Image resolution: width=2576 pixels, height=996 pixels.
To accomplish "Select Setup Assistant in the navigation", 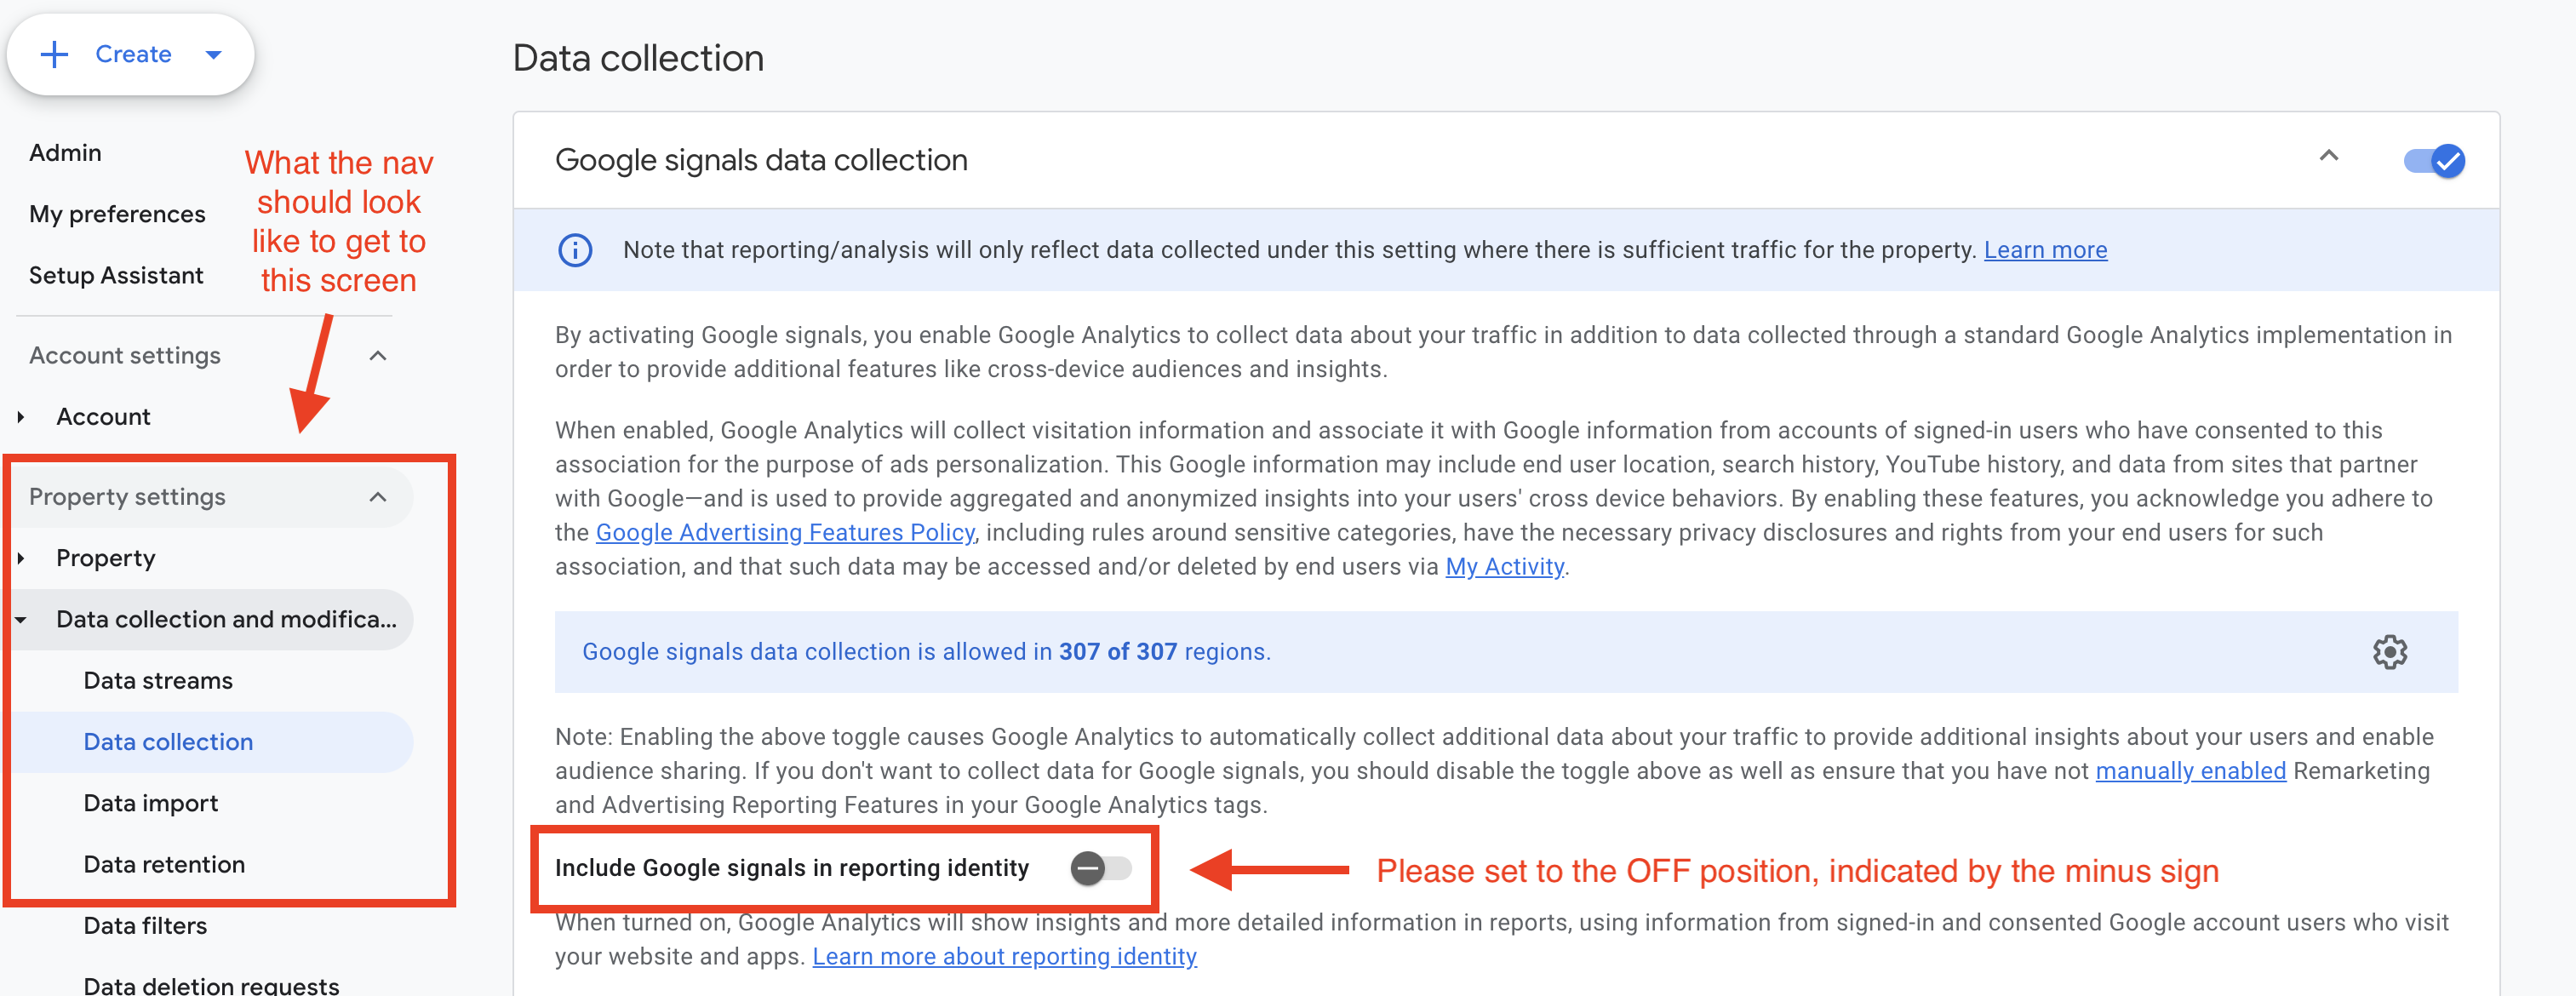I will click(116, 274).
